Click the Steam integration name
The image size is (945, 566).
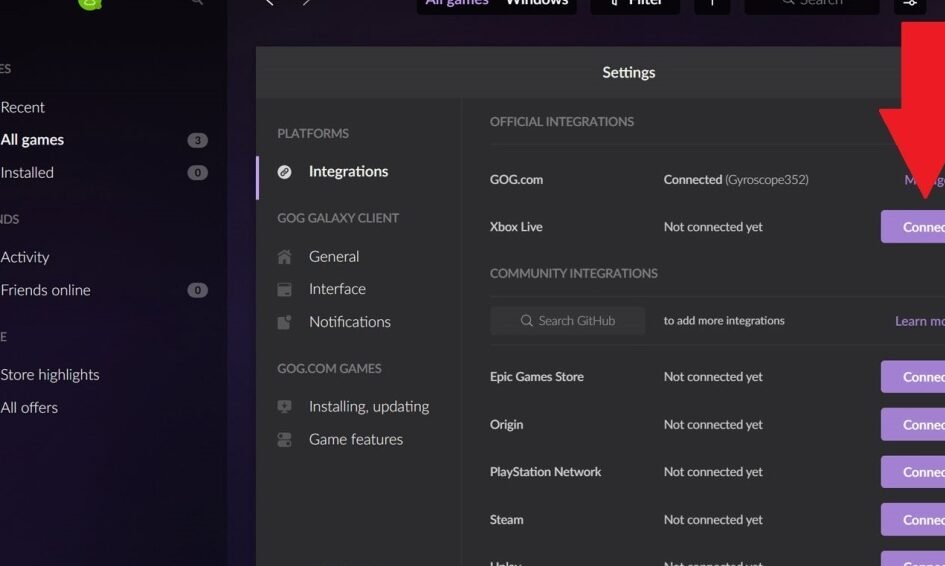[506, 520]
